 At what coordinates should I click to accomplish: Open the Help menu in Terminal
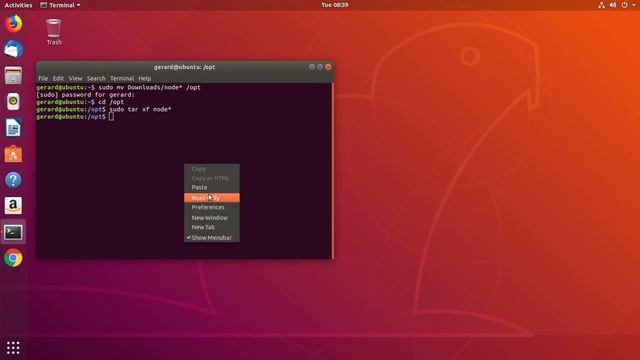[144, 78]
